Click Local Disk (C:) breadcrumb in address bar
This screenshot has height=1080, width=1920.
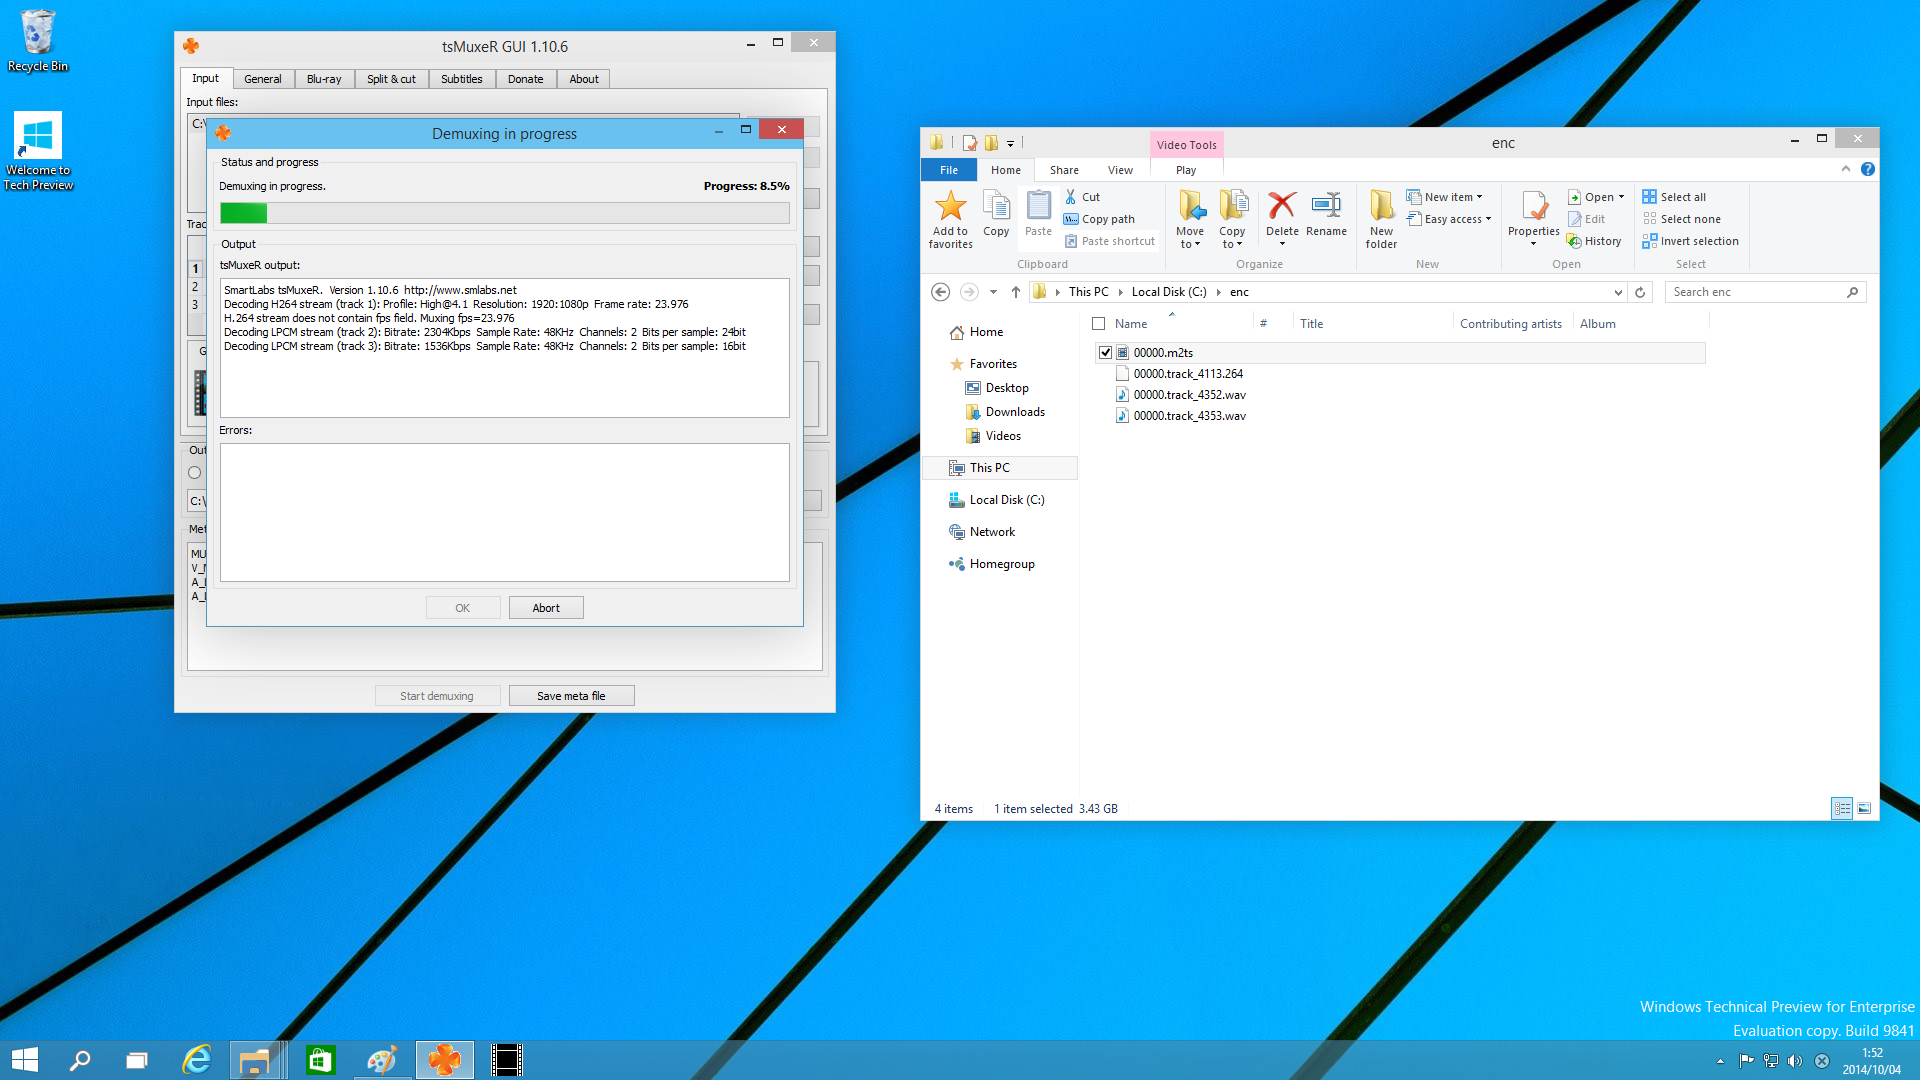1169,292
